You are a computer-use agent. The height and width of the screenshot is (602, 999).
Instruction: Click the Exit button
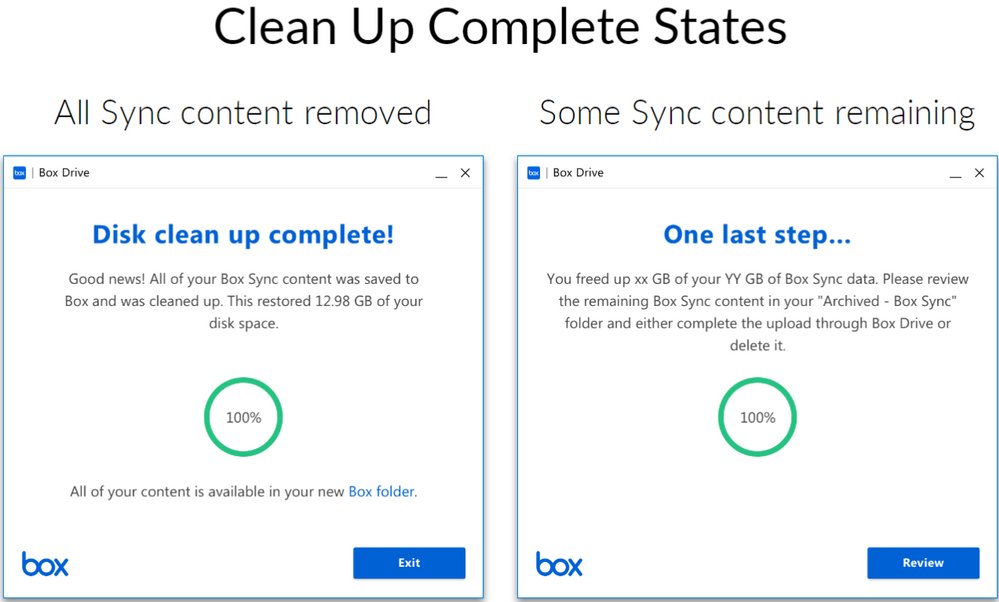409,563
